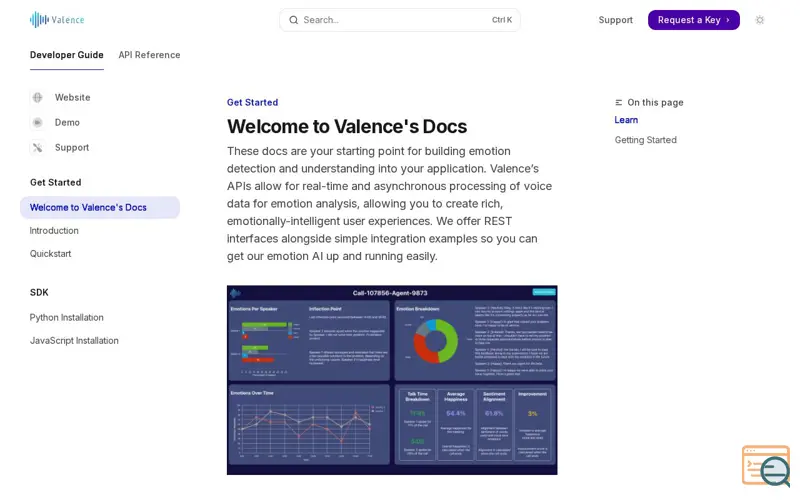Click the tools icon next to Support

click(38, 147)
